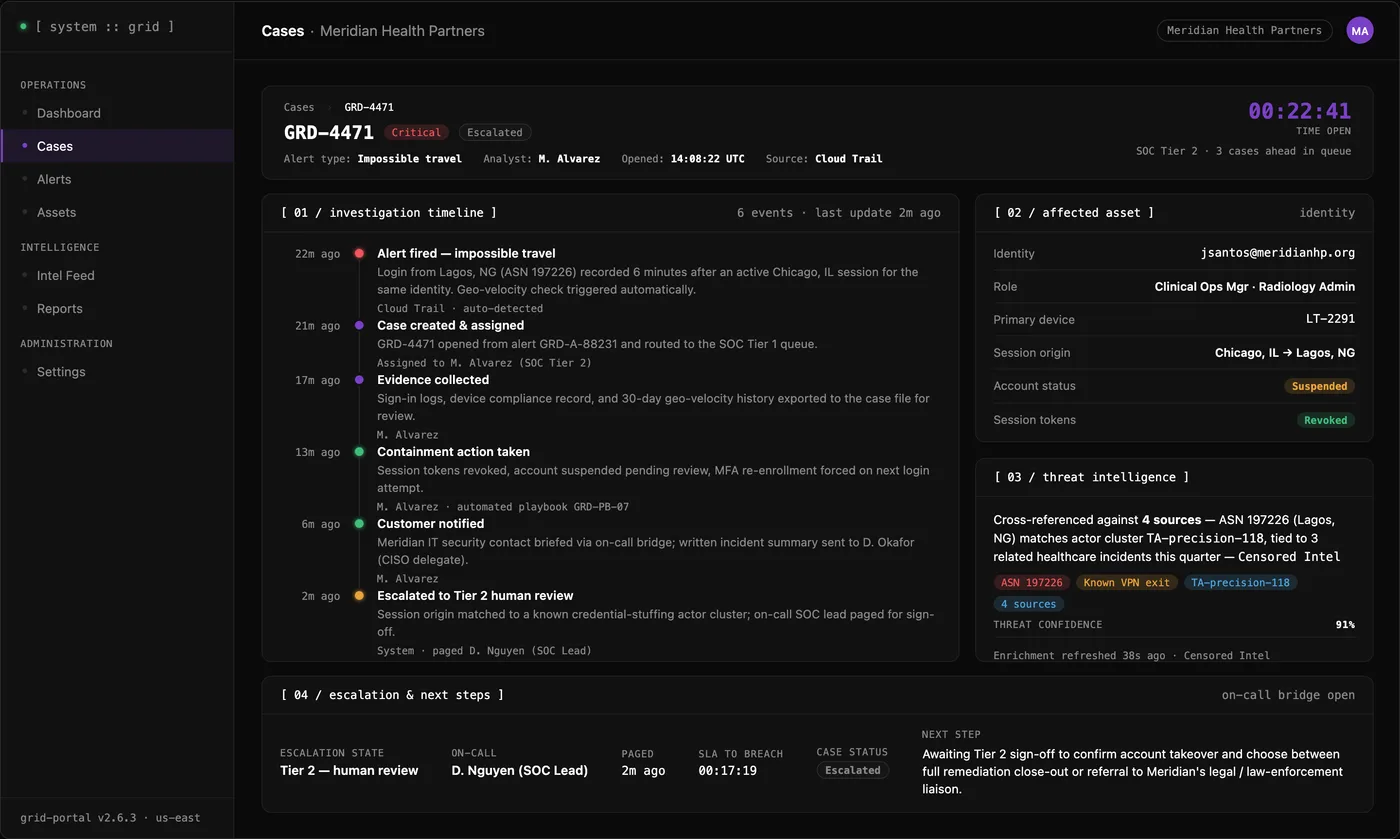This screenshot has height=839, width=1400.
Task: Click the SLA to breach 00:17:19 value
Action: 727,771
